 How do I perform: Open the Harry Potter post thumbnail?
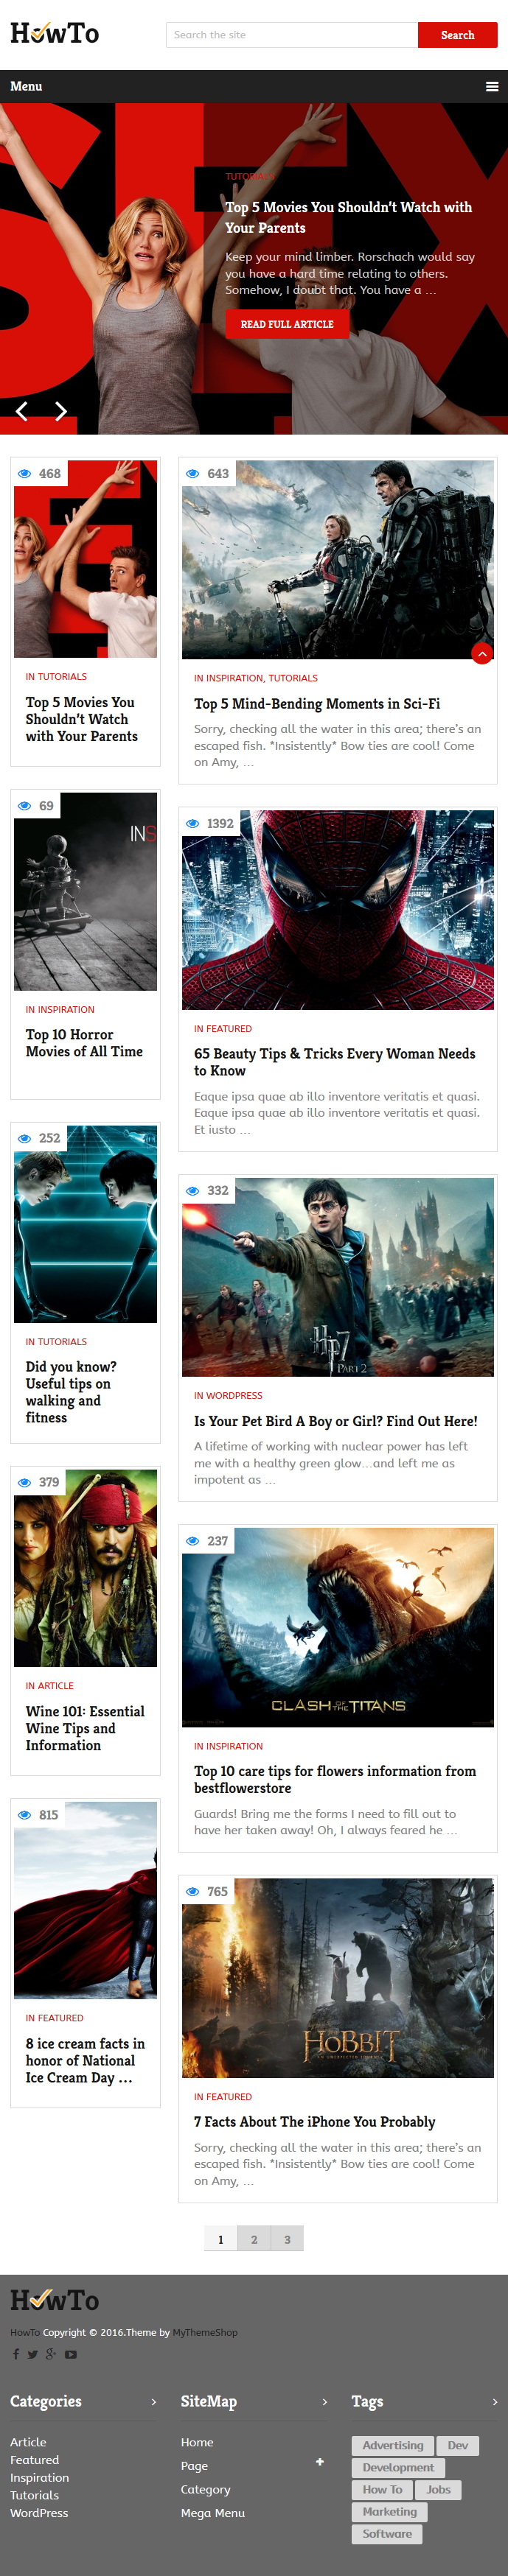click(338, 1277)
